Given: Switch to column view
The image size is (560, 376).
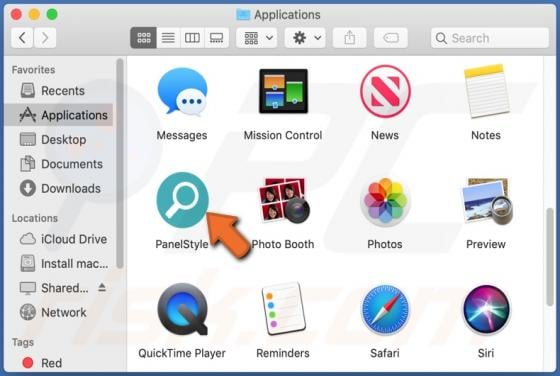Looking at the screenshot, I should point(192,37).
